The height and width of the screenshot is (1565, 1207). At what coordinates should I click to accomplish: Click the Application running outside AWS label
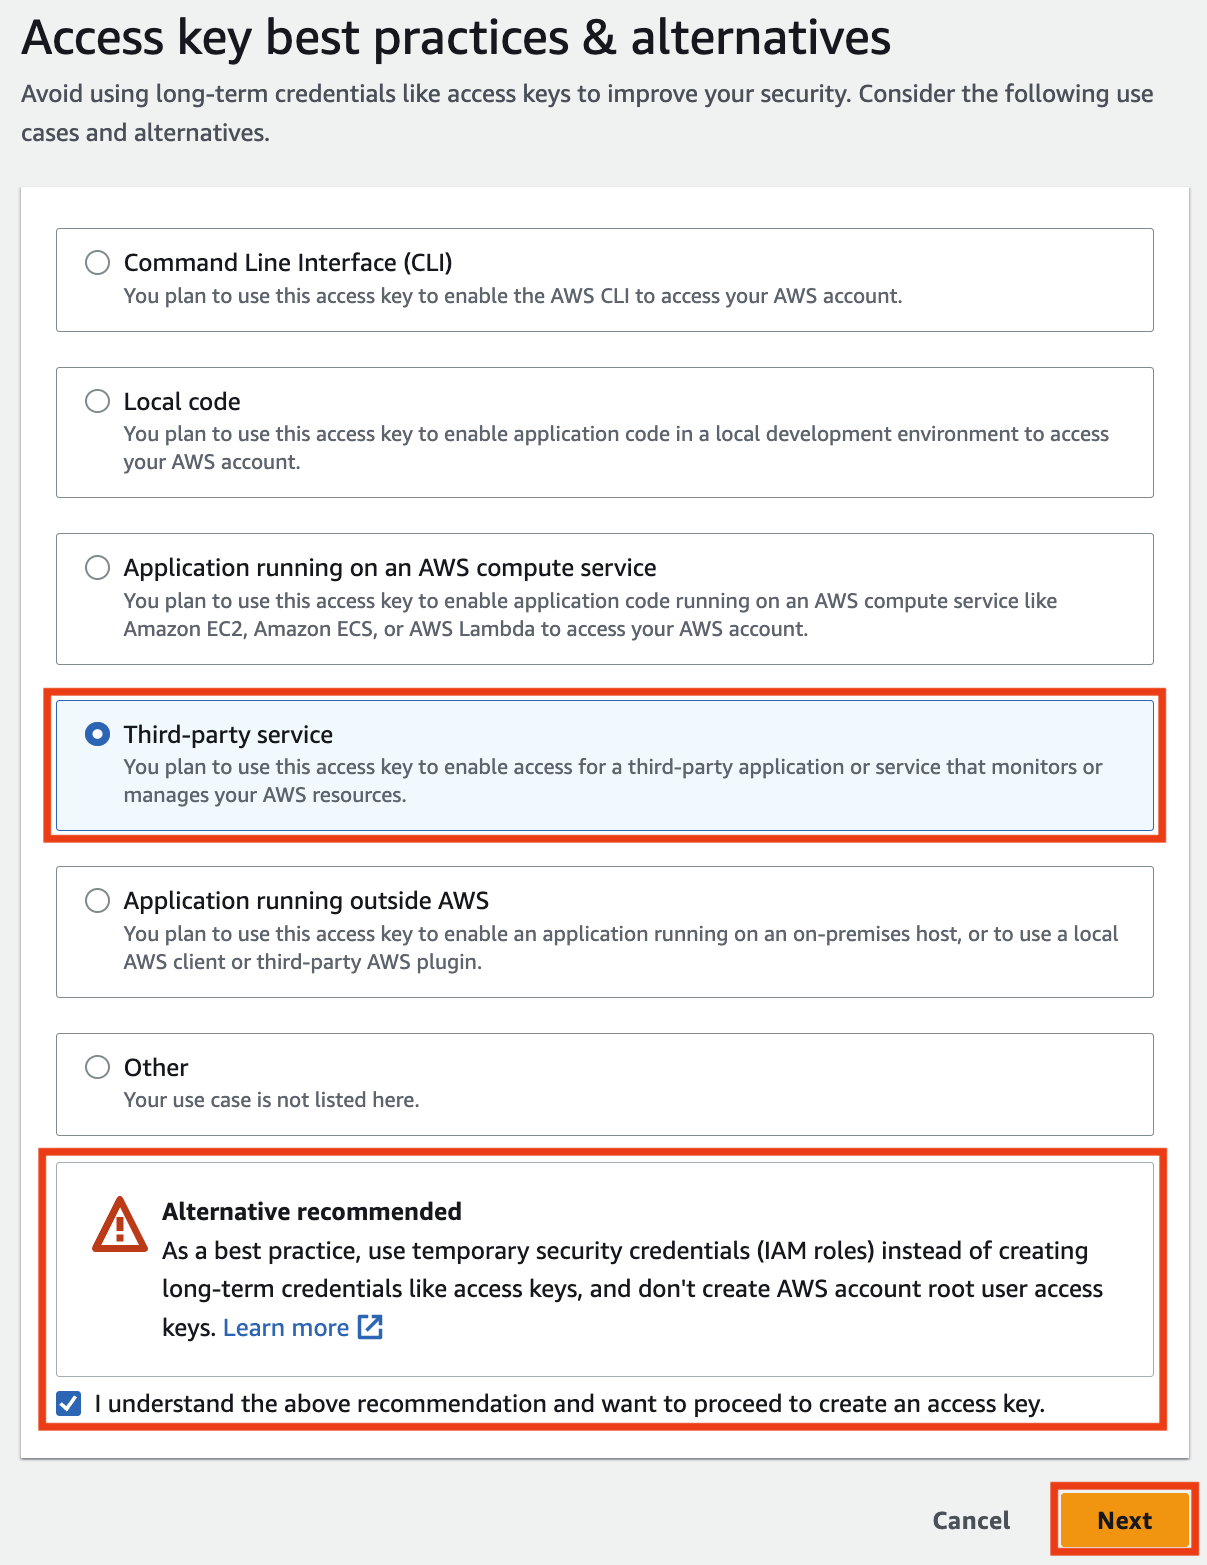point(306,900)
